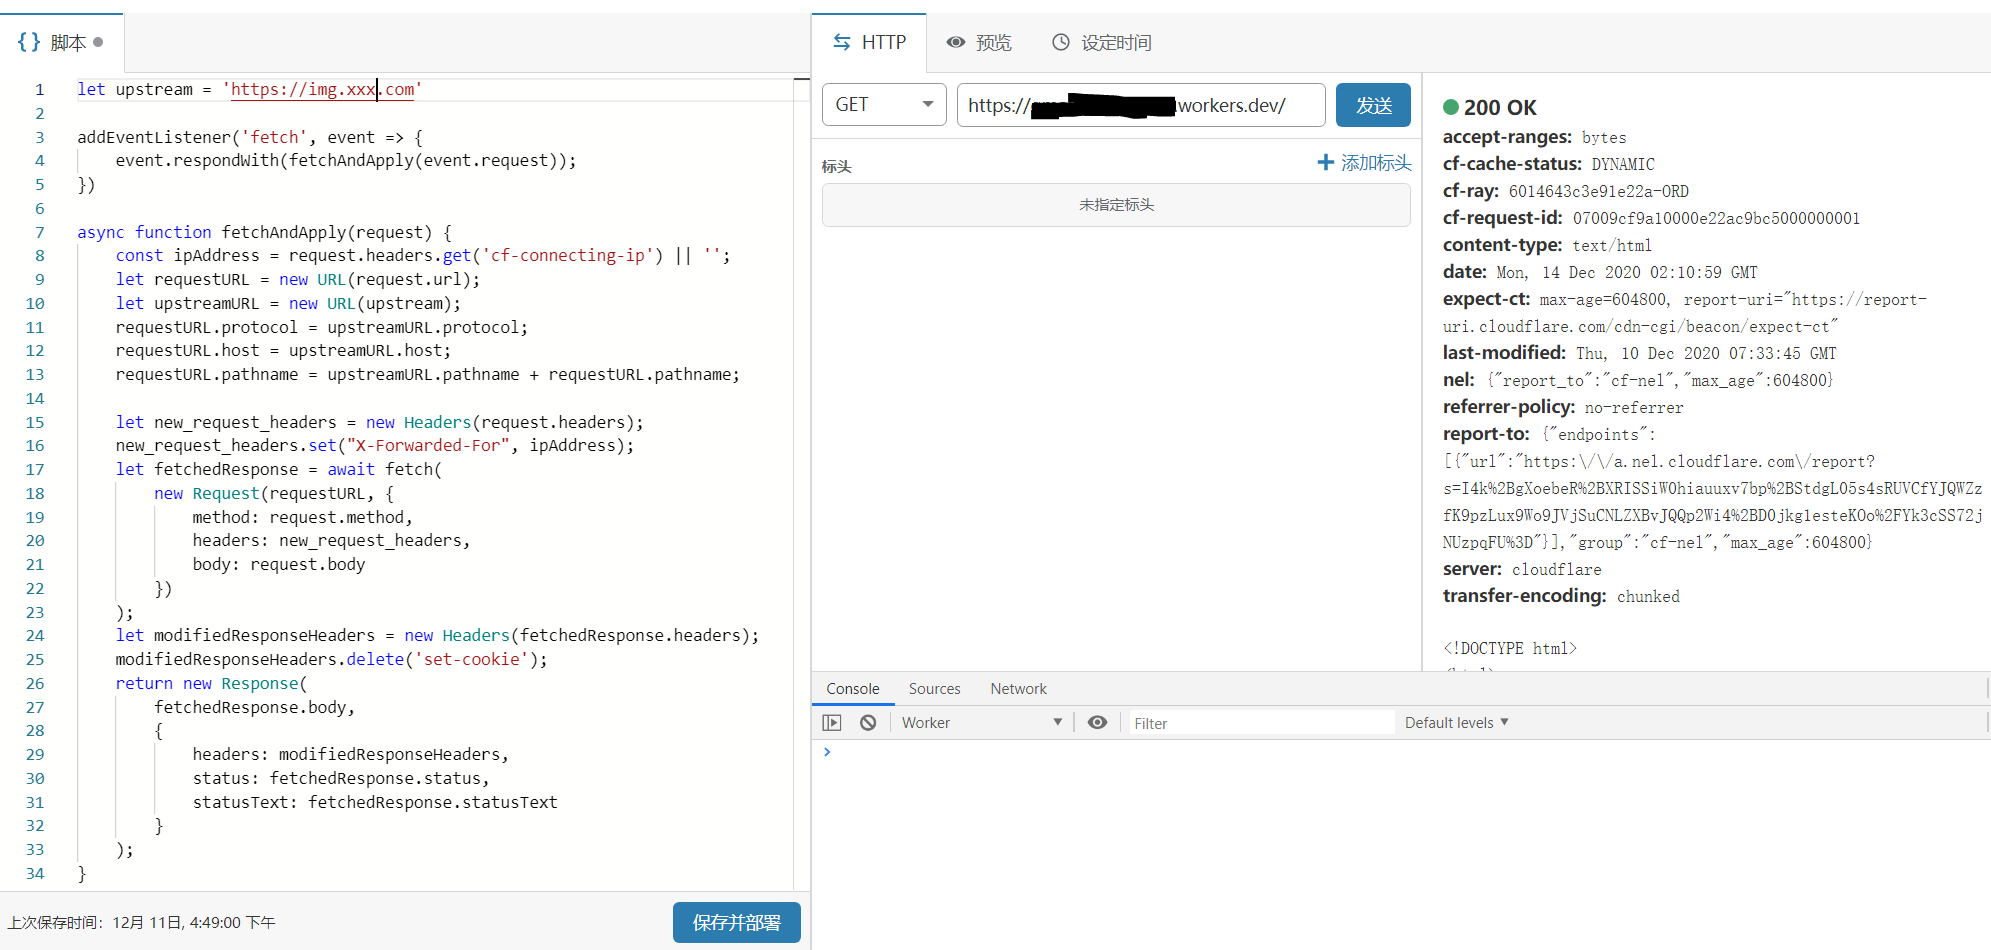Viewport: 1991px width, 950px height.
Task: Click the console prompt input line
Action: [1400, 753]
